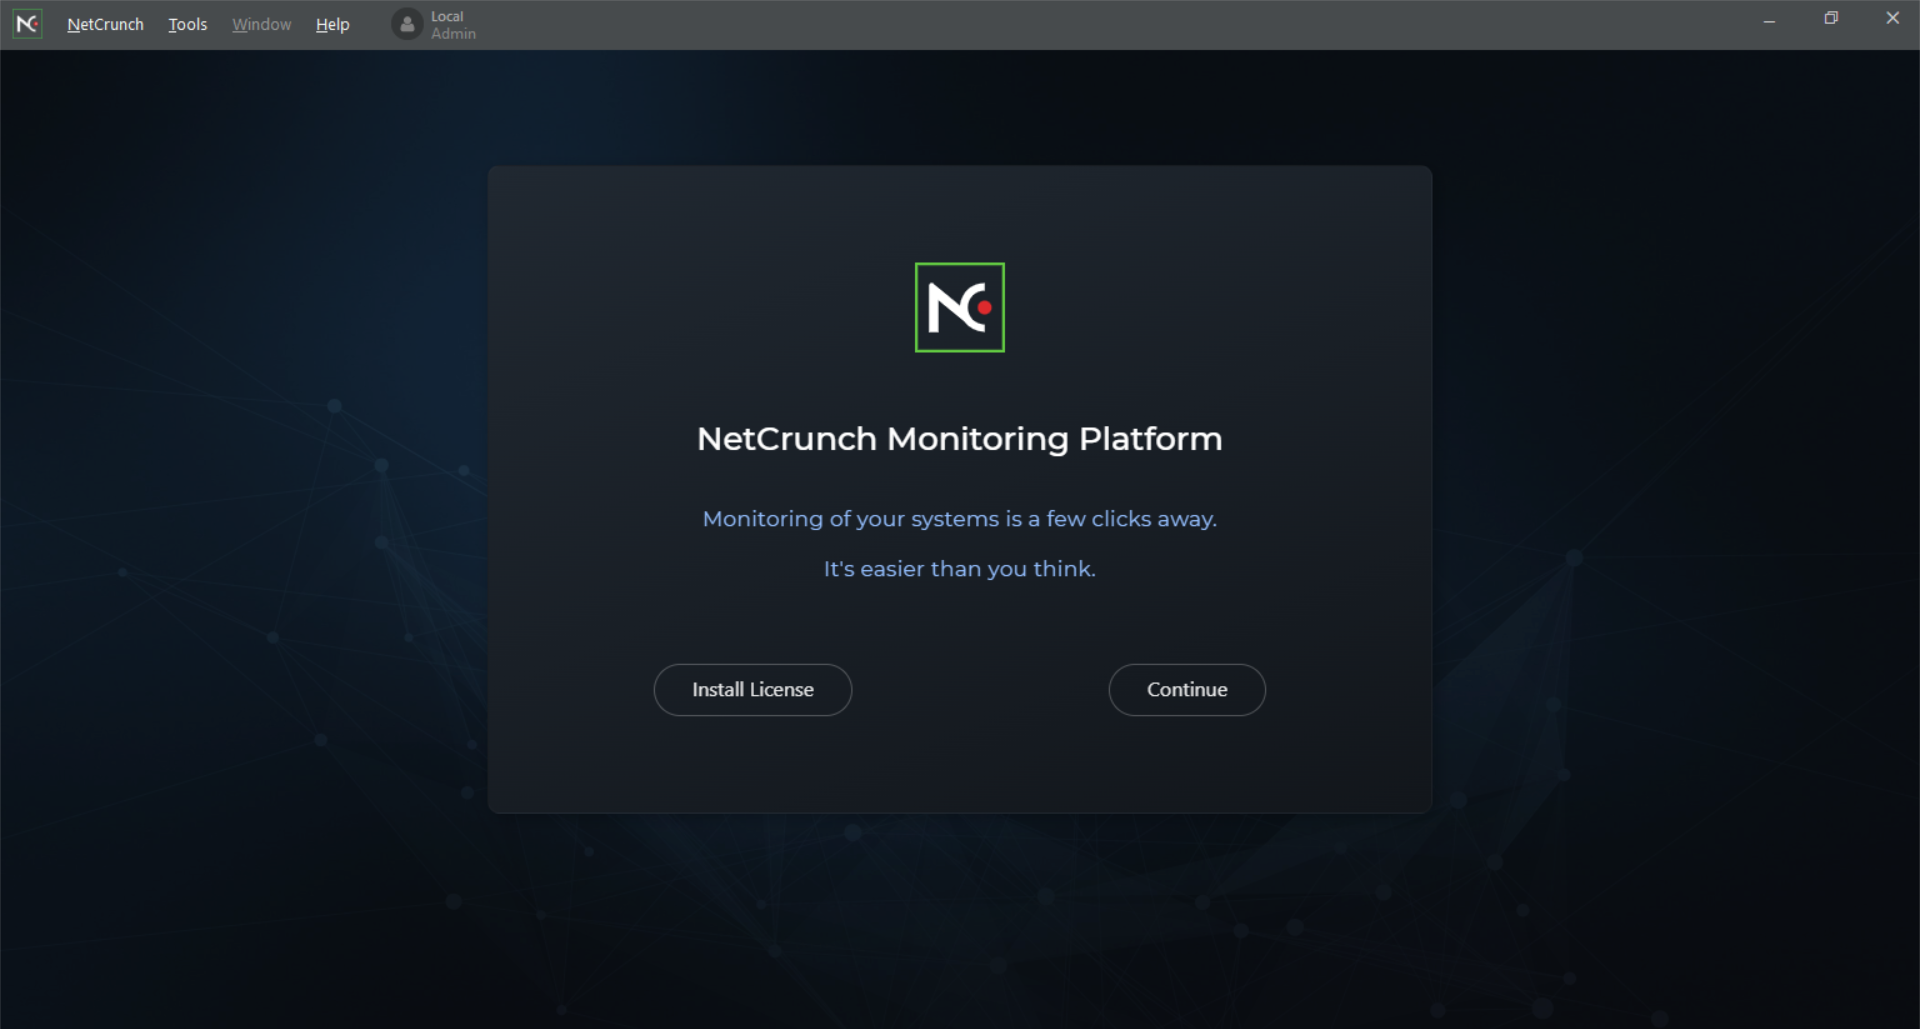Click the Local Admin account label
Image resolution: width=1920 pixels, height=1029 pixels.
453,25
